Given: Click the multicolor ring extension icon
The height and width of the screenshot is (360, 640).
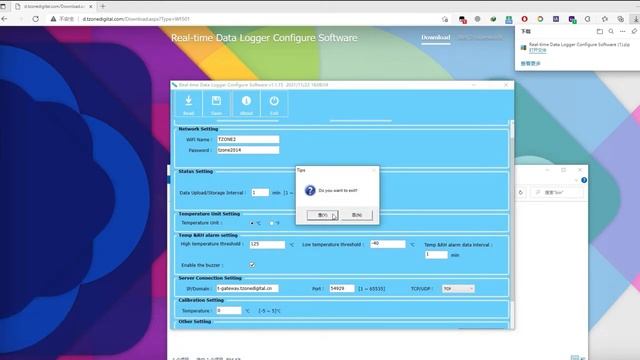Looking at the screenshot, I should pos(540,19).
